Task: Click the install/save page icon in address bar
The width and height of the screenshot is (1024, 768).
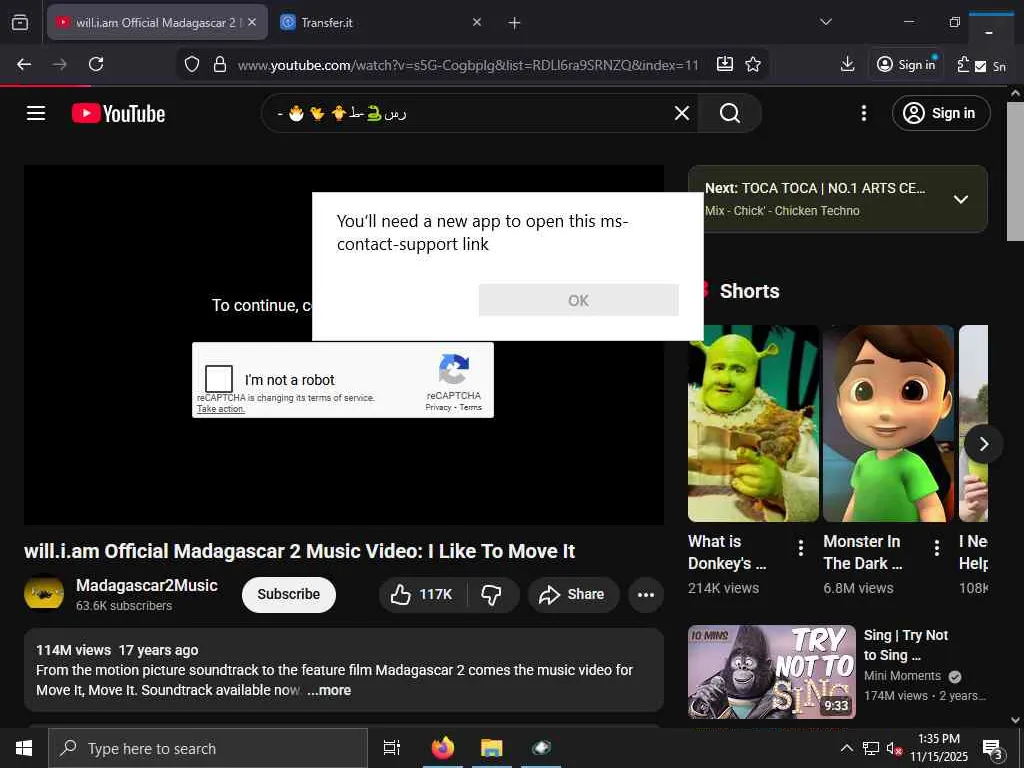Action: pyautogui.click(x=725, y=64)
